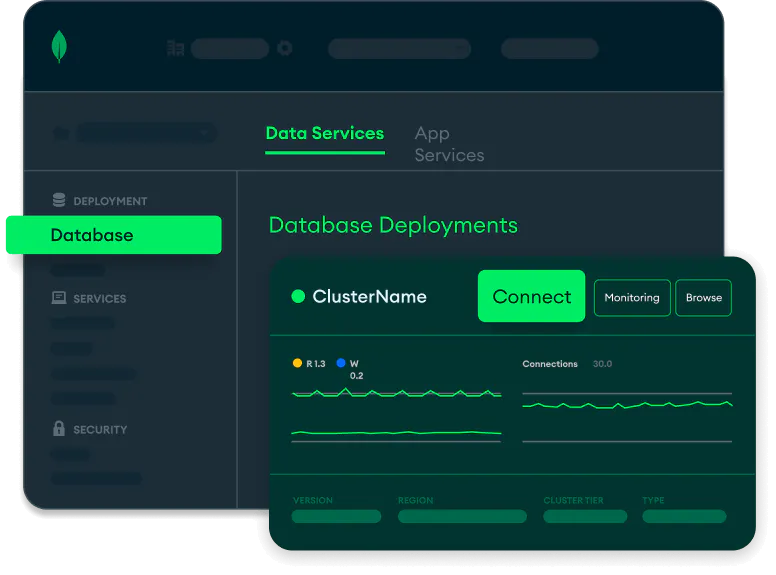Click the Services laptop icon in sidebar
Image resolution: width=776 pixels, height=575 pixels.
click(59, 298)
